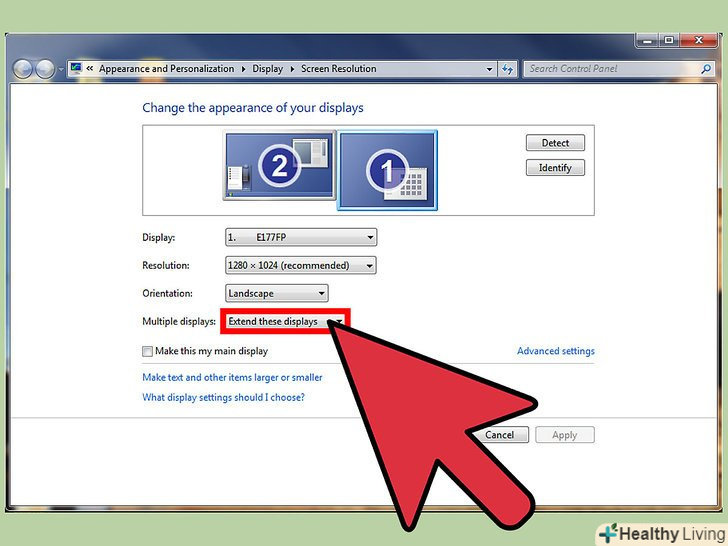Open Make text and other items larger link
Screen dimensions: 728x546
(232, 377)
